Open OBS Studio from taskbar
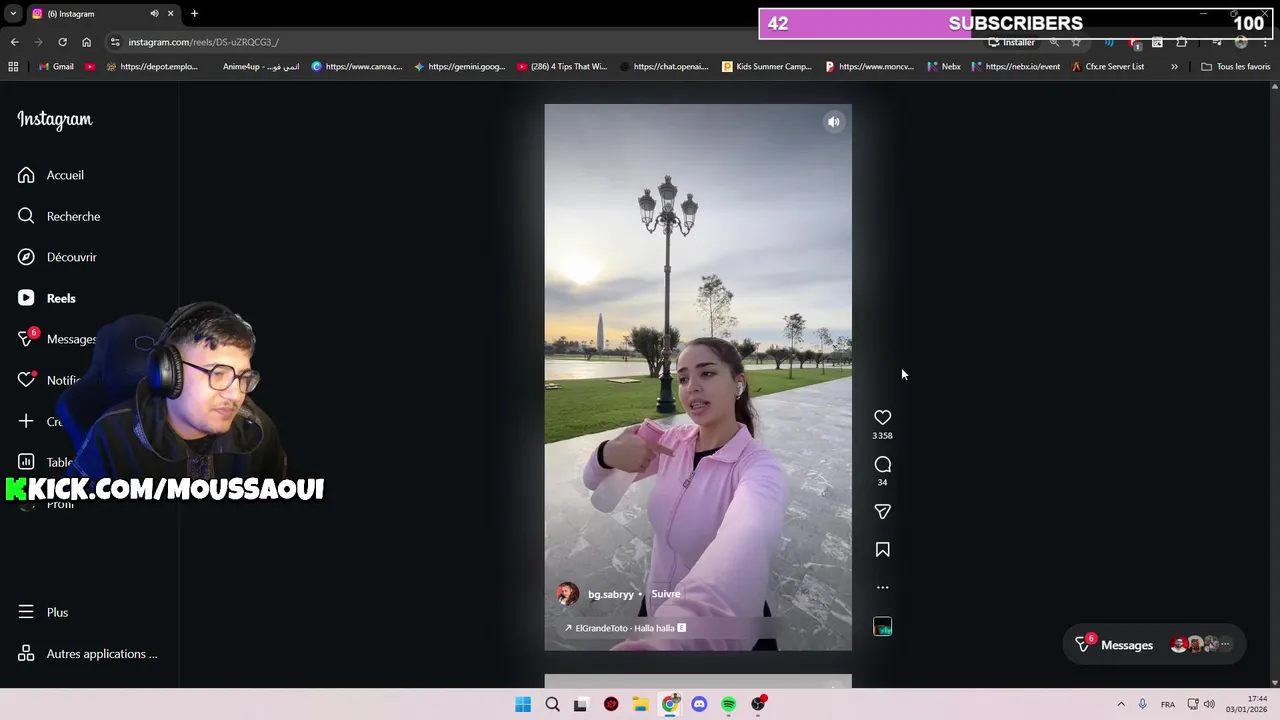The height and width of the screenshot is (720, 1280). click(x=759, y=704)
